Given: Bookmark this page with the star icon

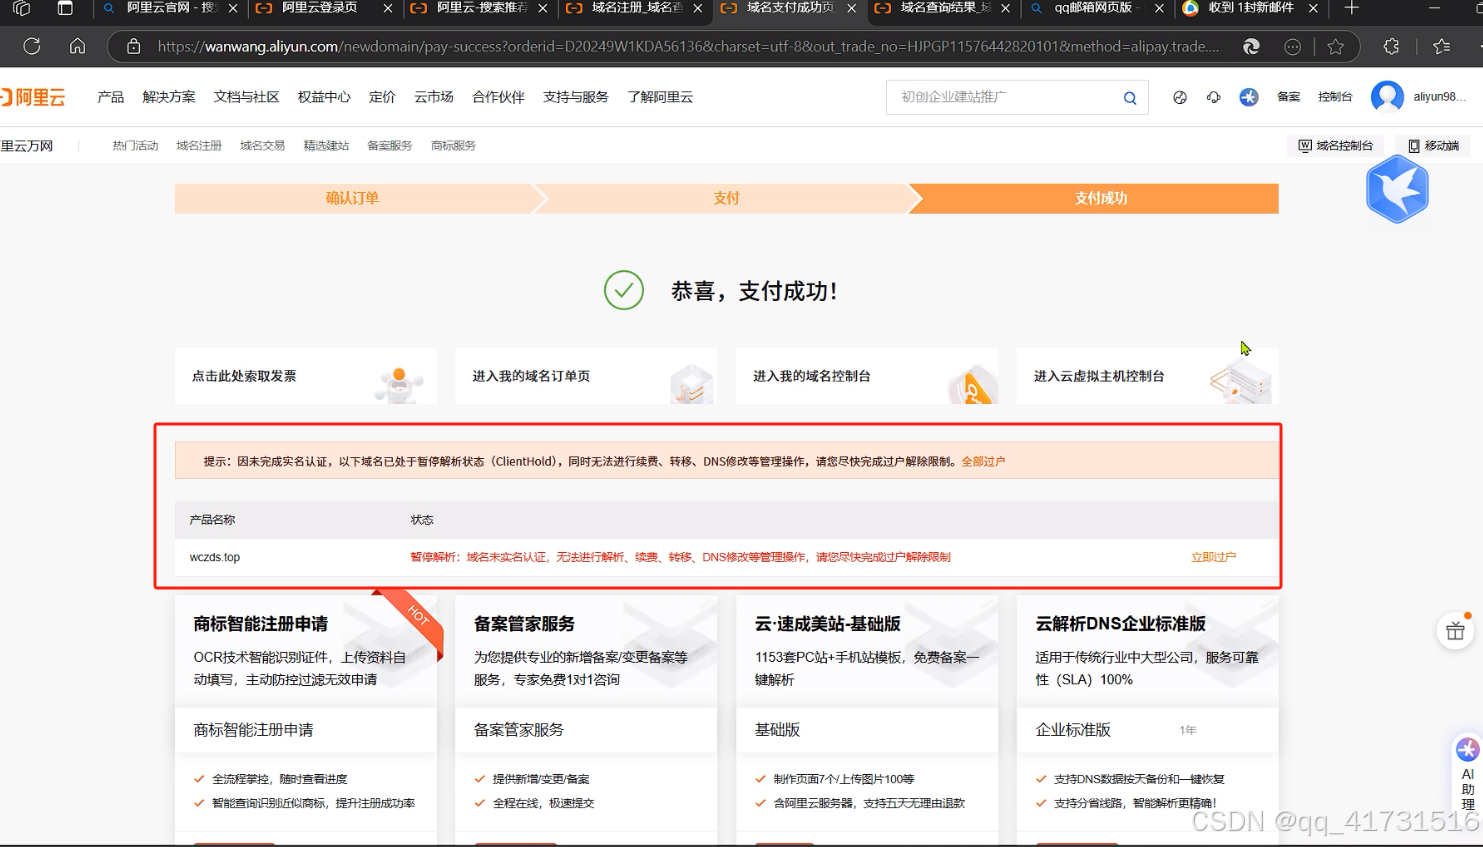Looking at the screenshot, I should point(1335,46).
